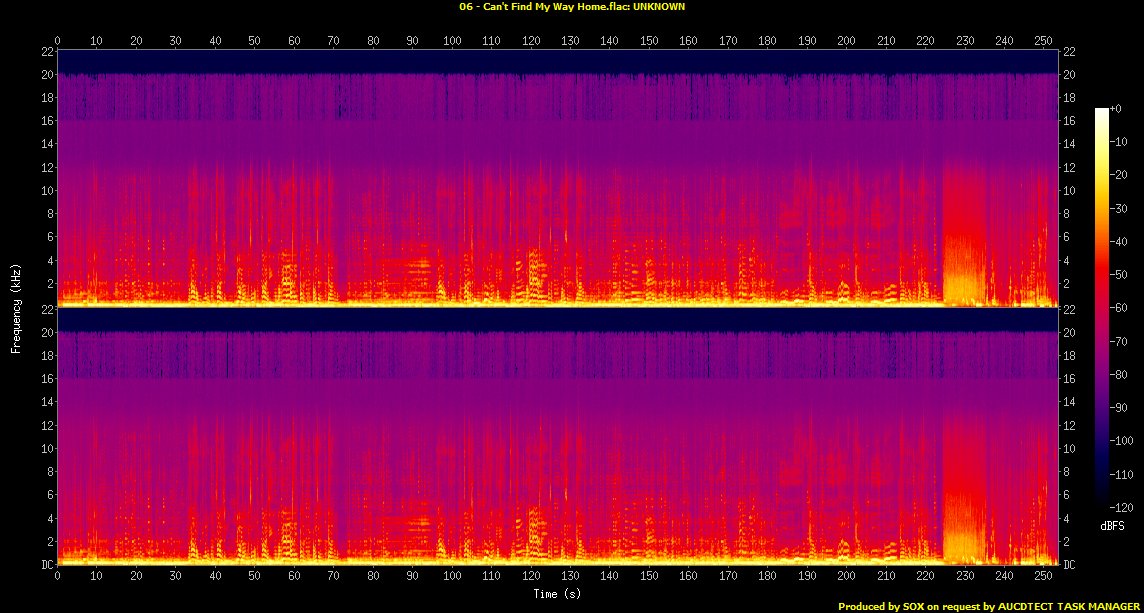Click the 230 tick on the bottom time axis
This screenshot has height=613, width=1144.
[965, 578]
